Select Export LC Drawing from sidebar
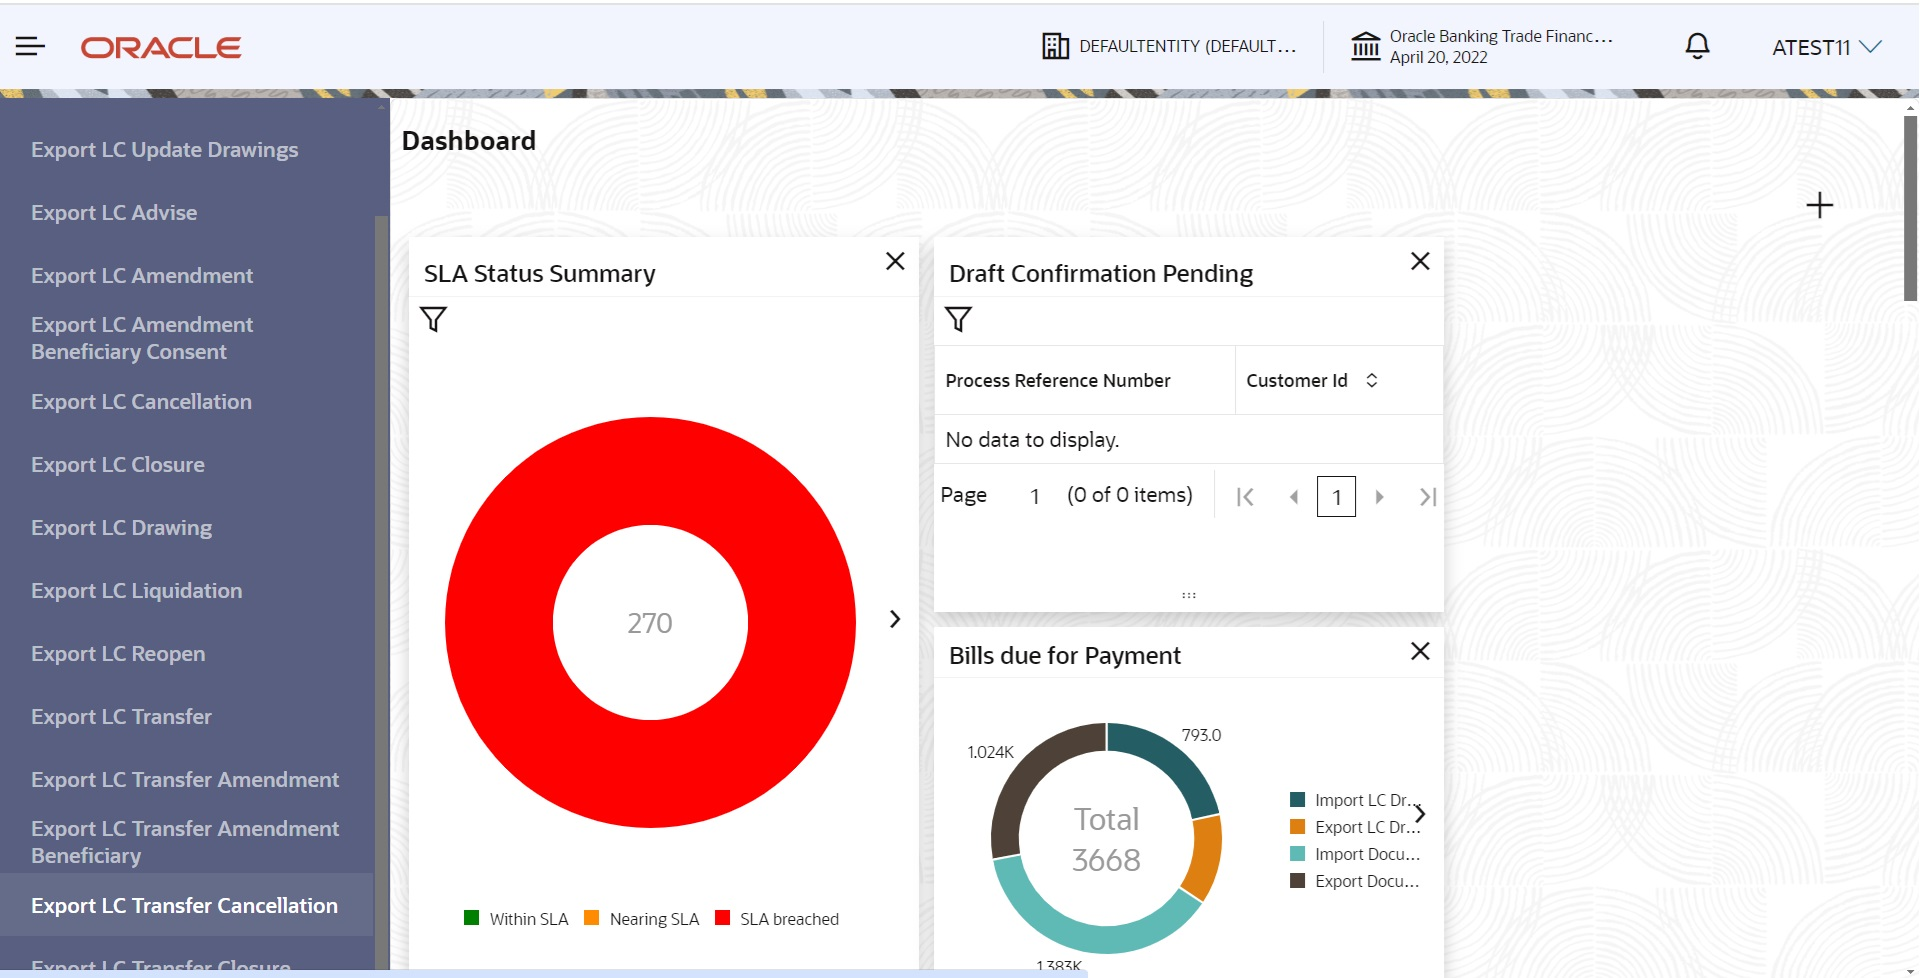The height and width of the screenshot is (978, 1920). (x=122, y=527)
